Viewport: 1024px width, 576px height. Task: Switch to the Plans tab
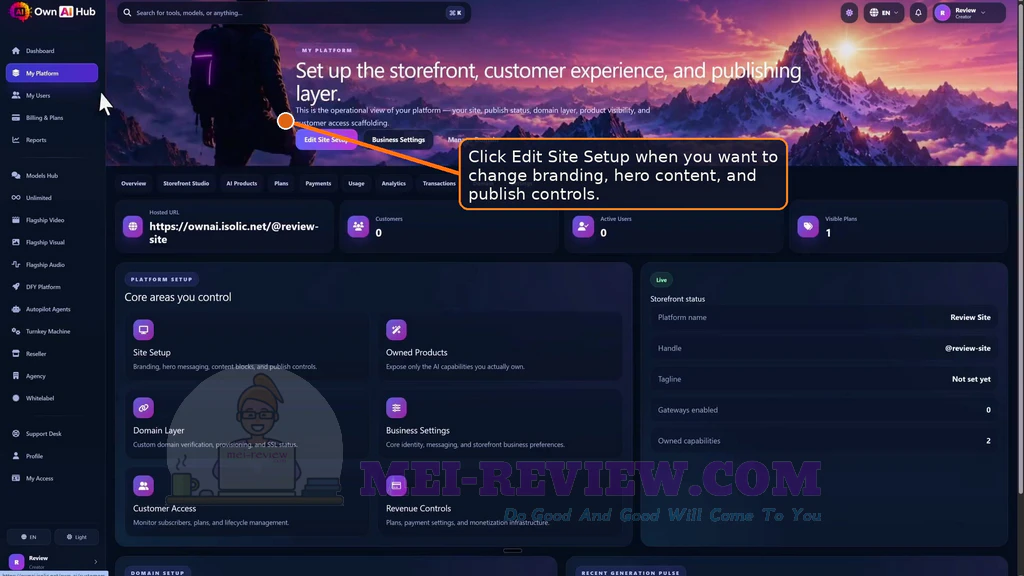(x=281, y=184)
